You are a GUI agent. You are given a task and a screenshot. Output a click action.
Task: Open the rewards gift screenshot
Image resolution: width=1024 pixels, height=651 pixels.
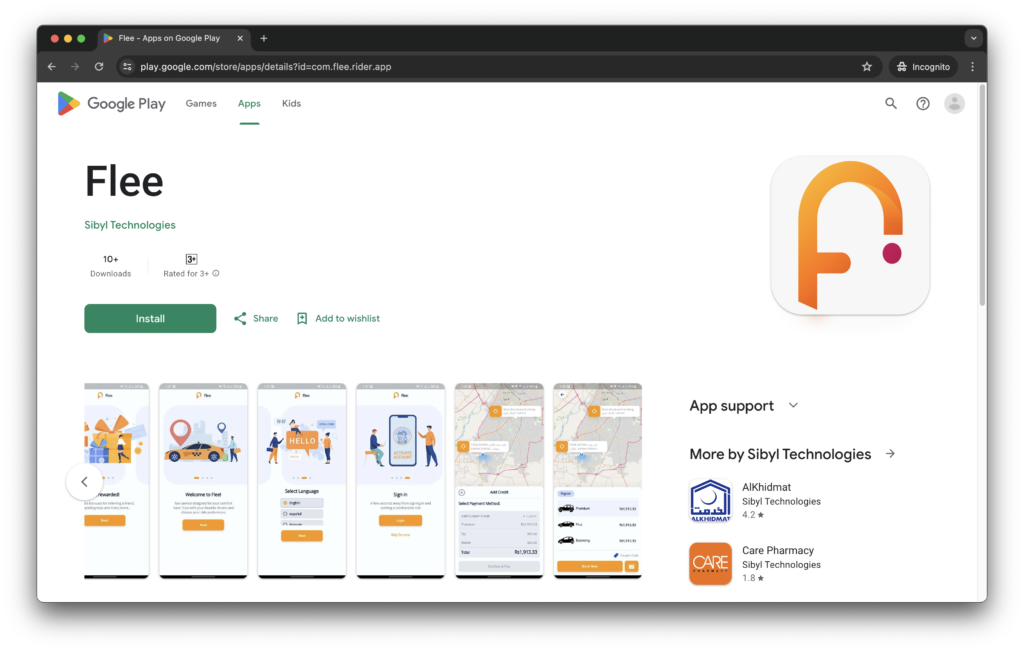(117, 481)
